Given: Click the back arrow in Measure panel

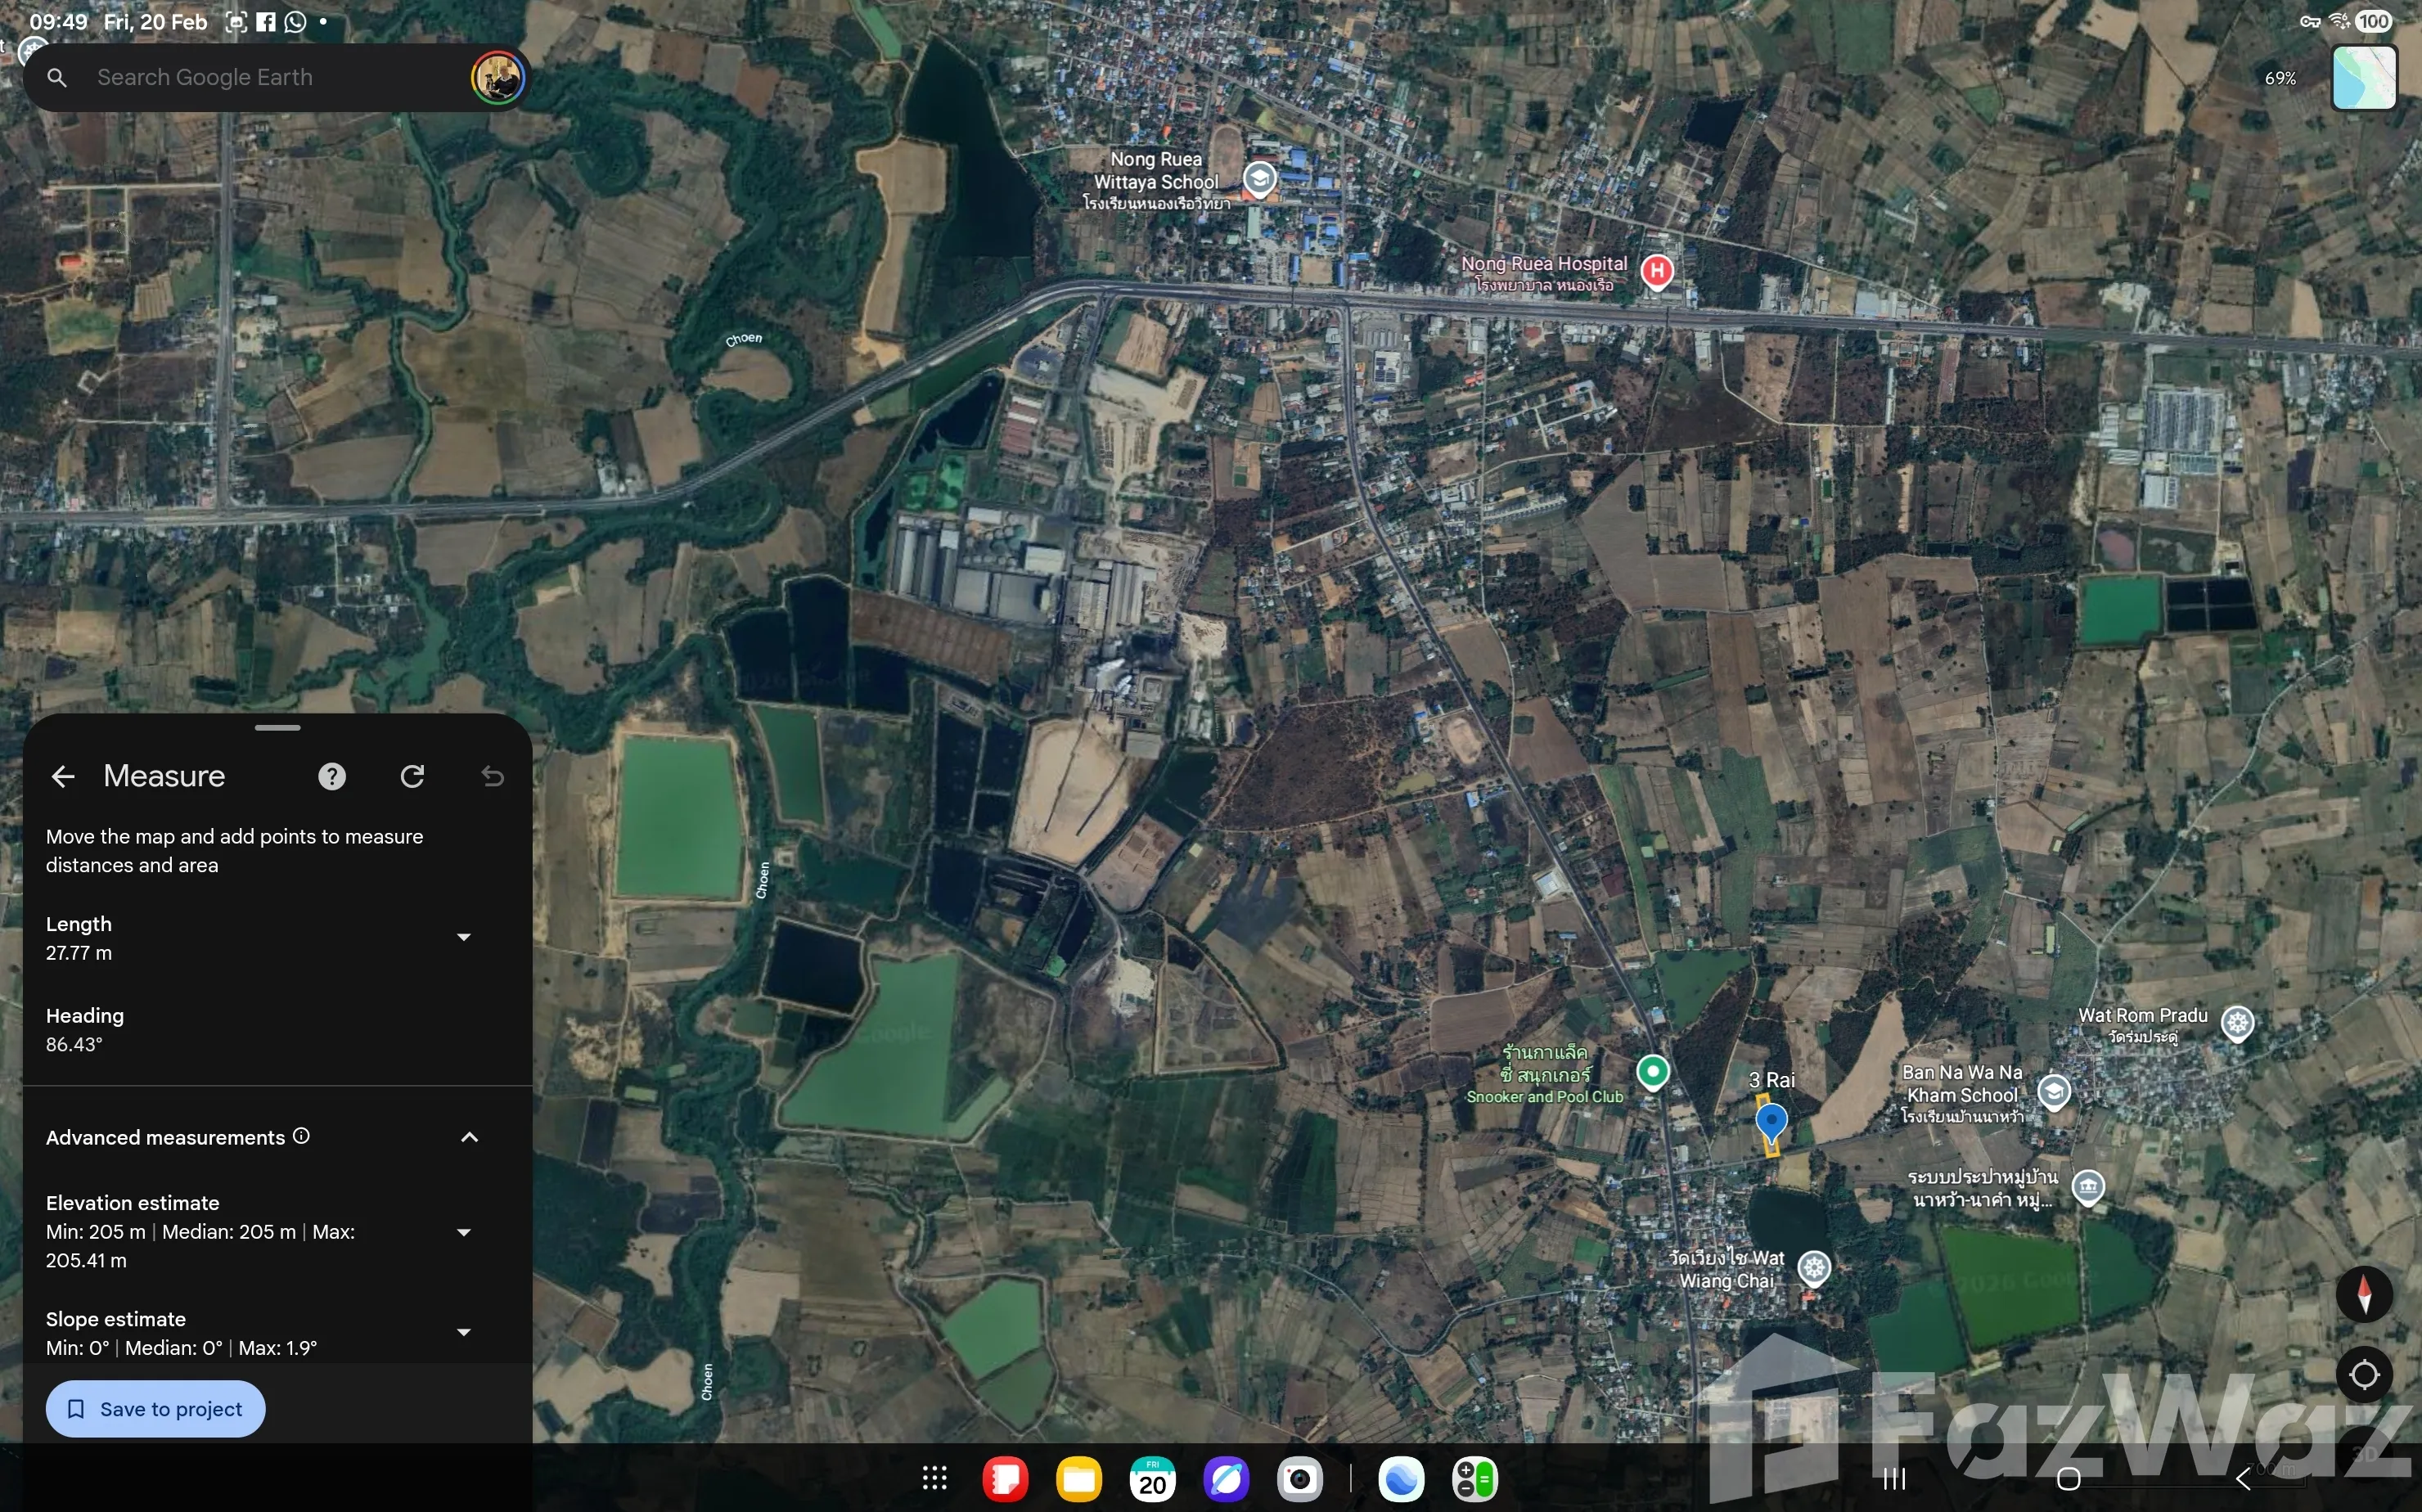Looking at the screenshot, I should 63,777.
